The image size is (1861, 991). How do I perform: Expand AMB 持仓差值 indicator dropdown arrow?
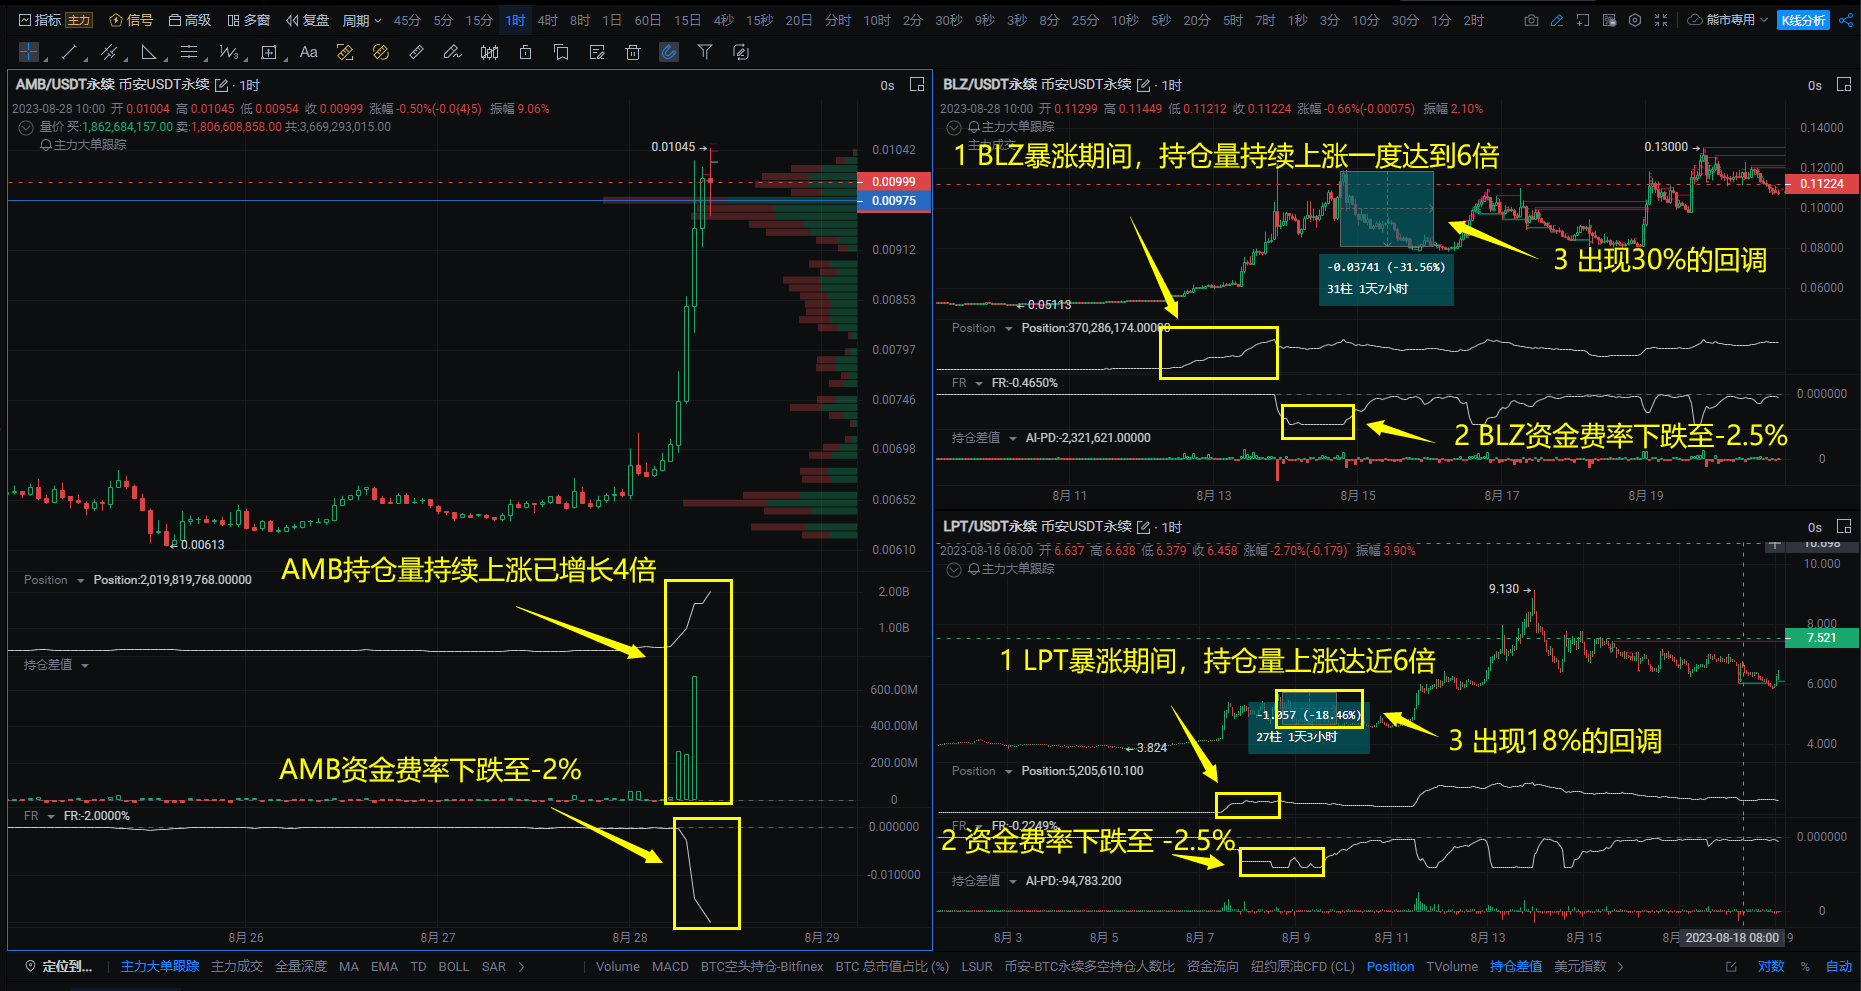pyautogui.click(x=85, y=665)
